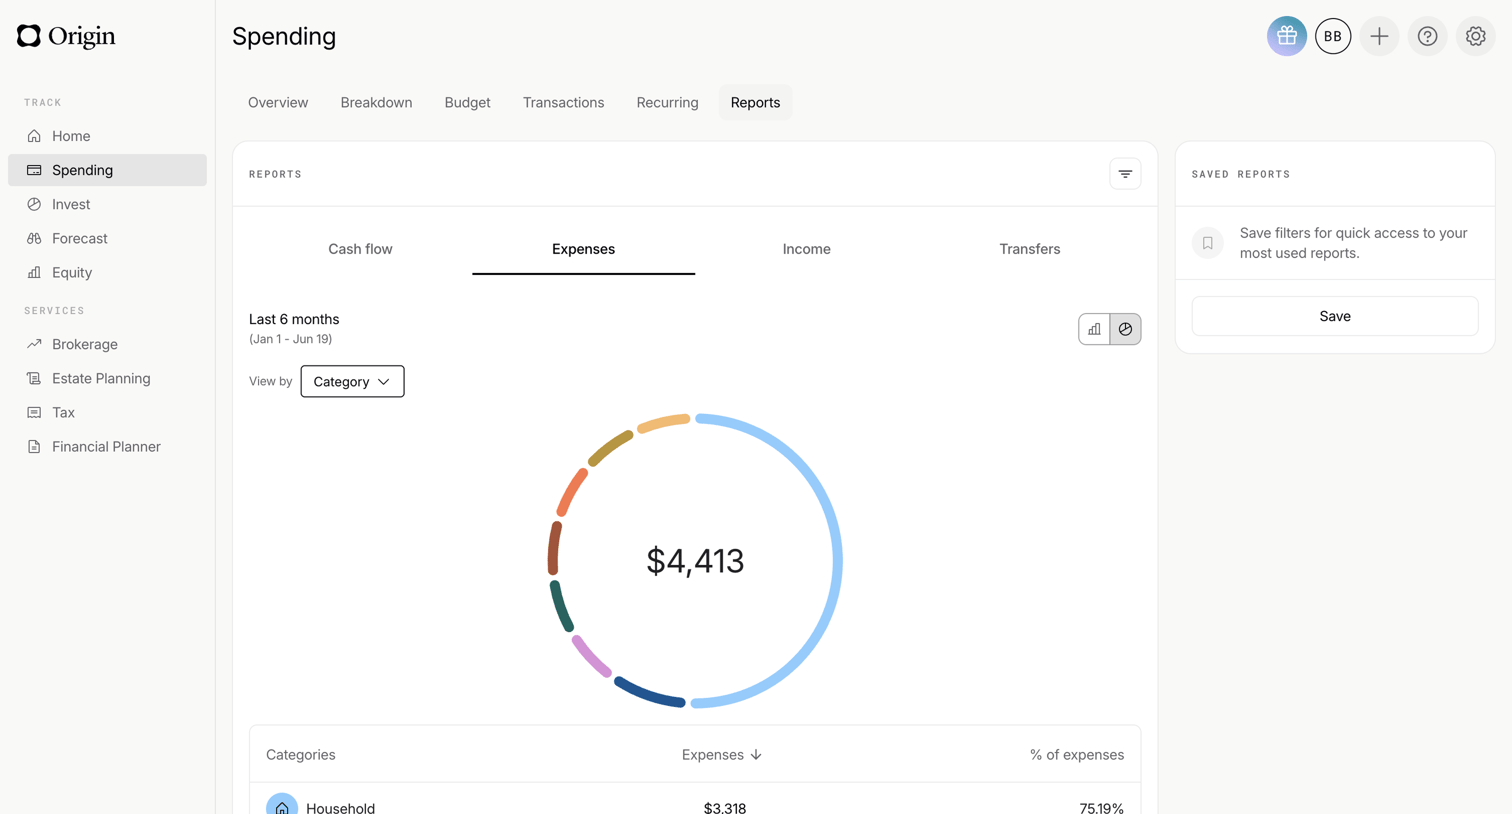Open the Recurring tab
The width and height of the screenshot is (1512, 814).
click(x=667, y=102)
